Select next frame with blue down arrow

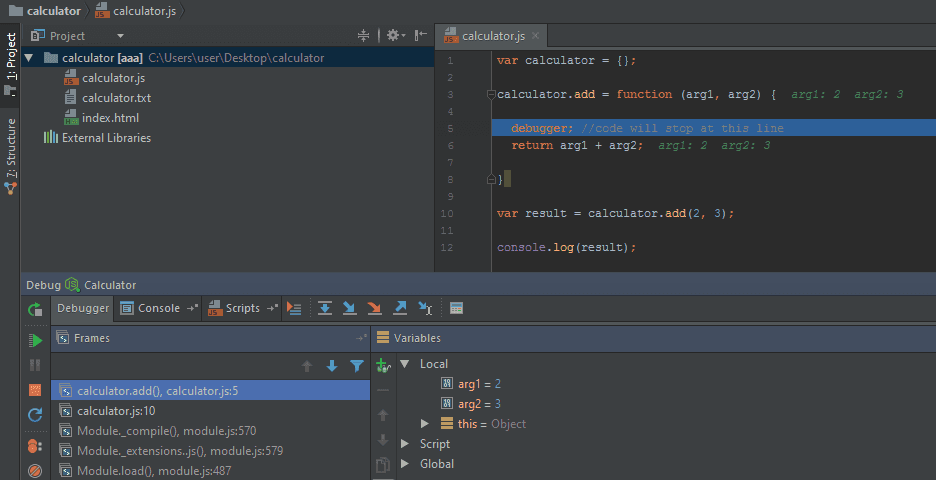tap(332, 366)
